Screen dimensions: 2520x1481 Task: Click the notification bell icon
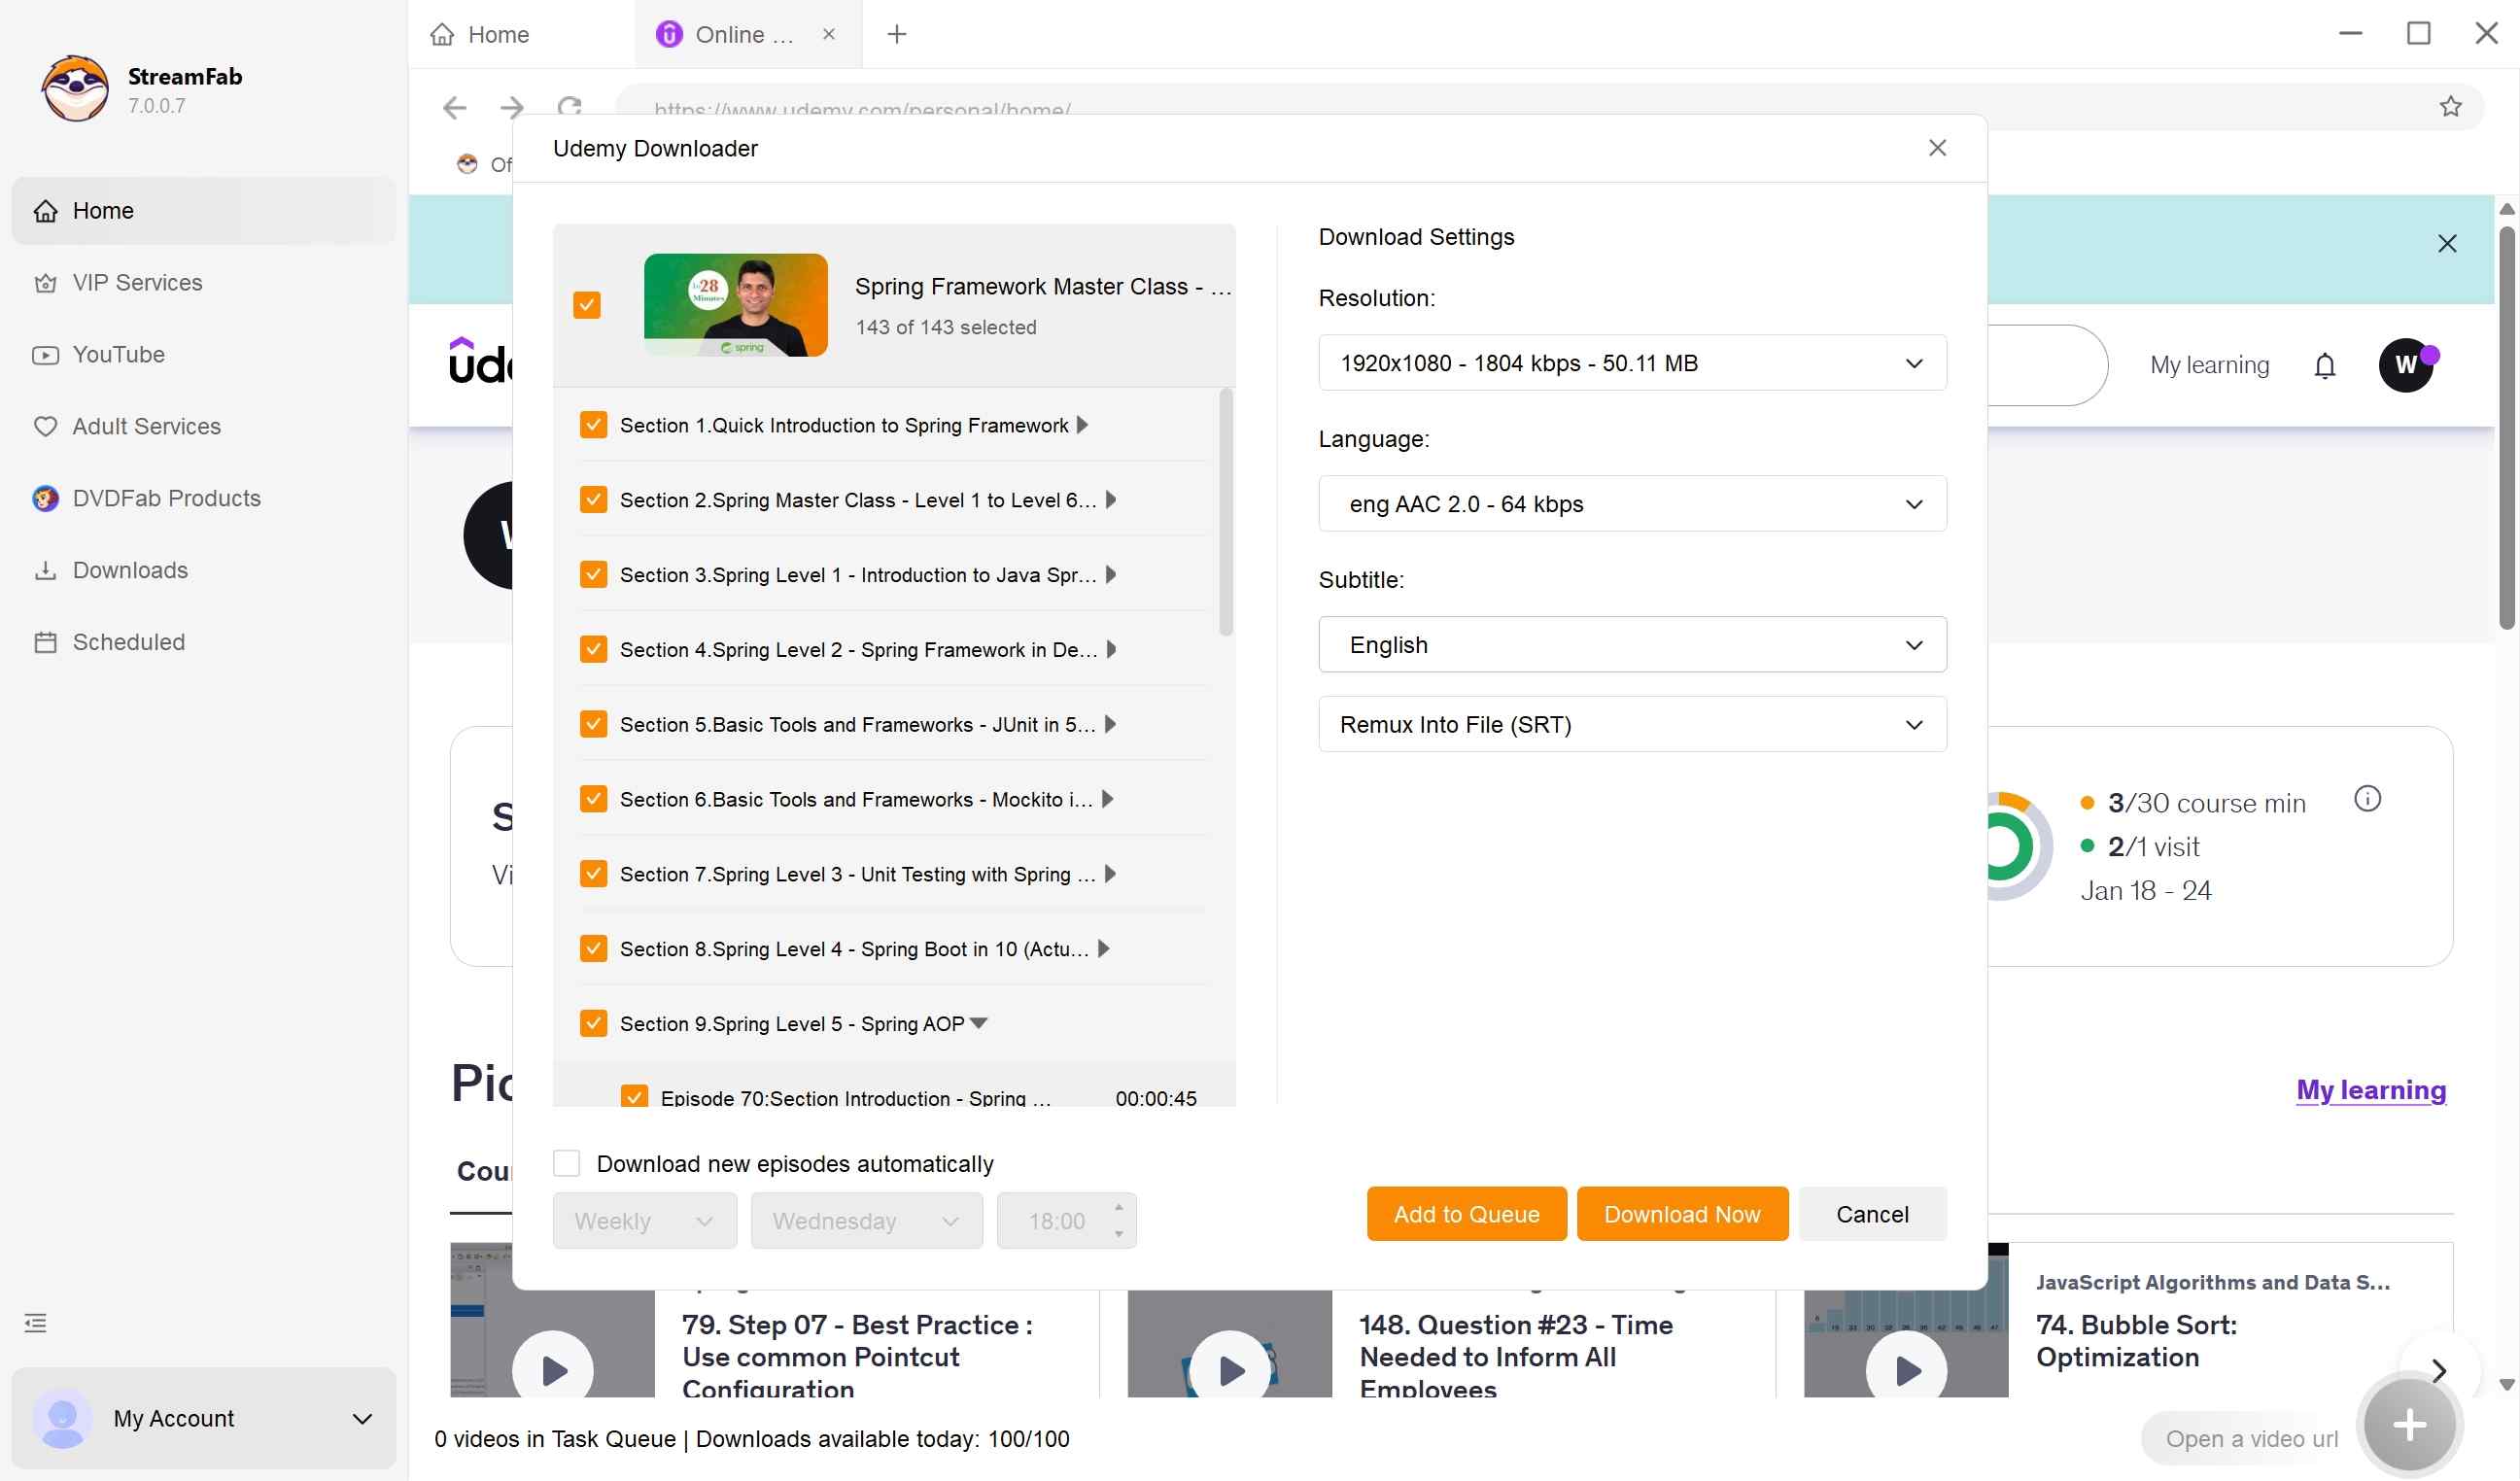click(x=2325, y=365)
